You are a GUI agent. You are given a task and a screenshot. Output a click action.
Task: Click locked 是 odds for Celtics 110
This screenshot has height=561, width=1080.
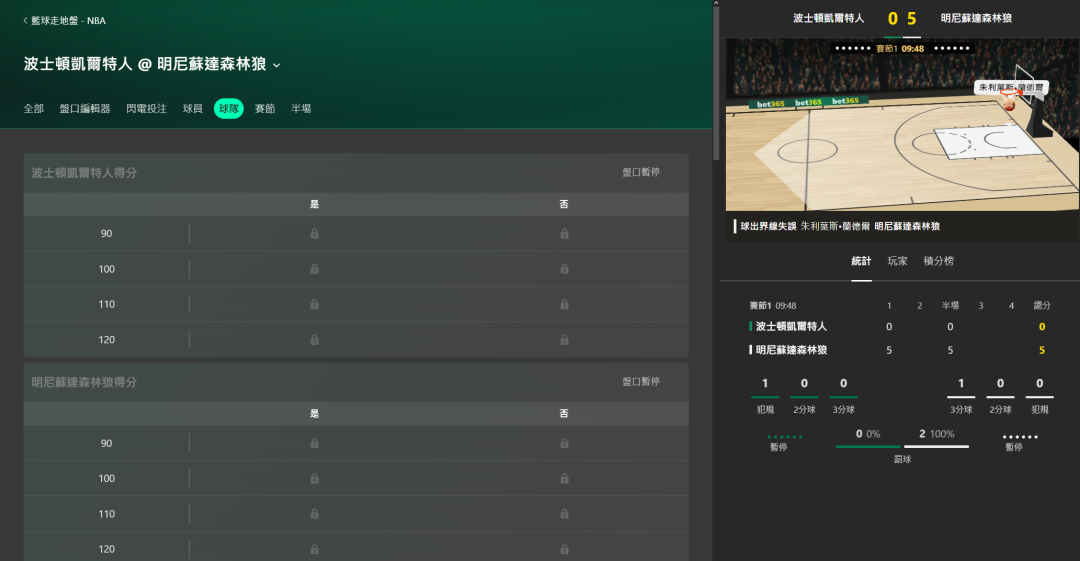click(x=314, y=304)
